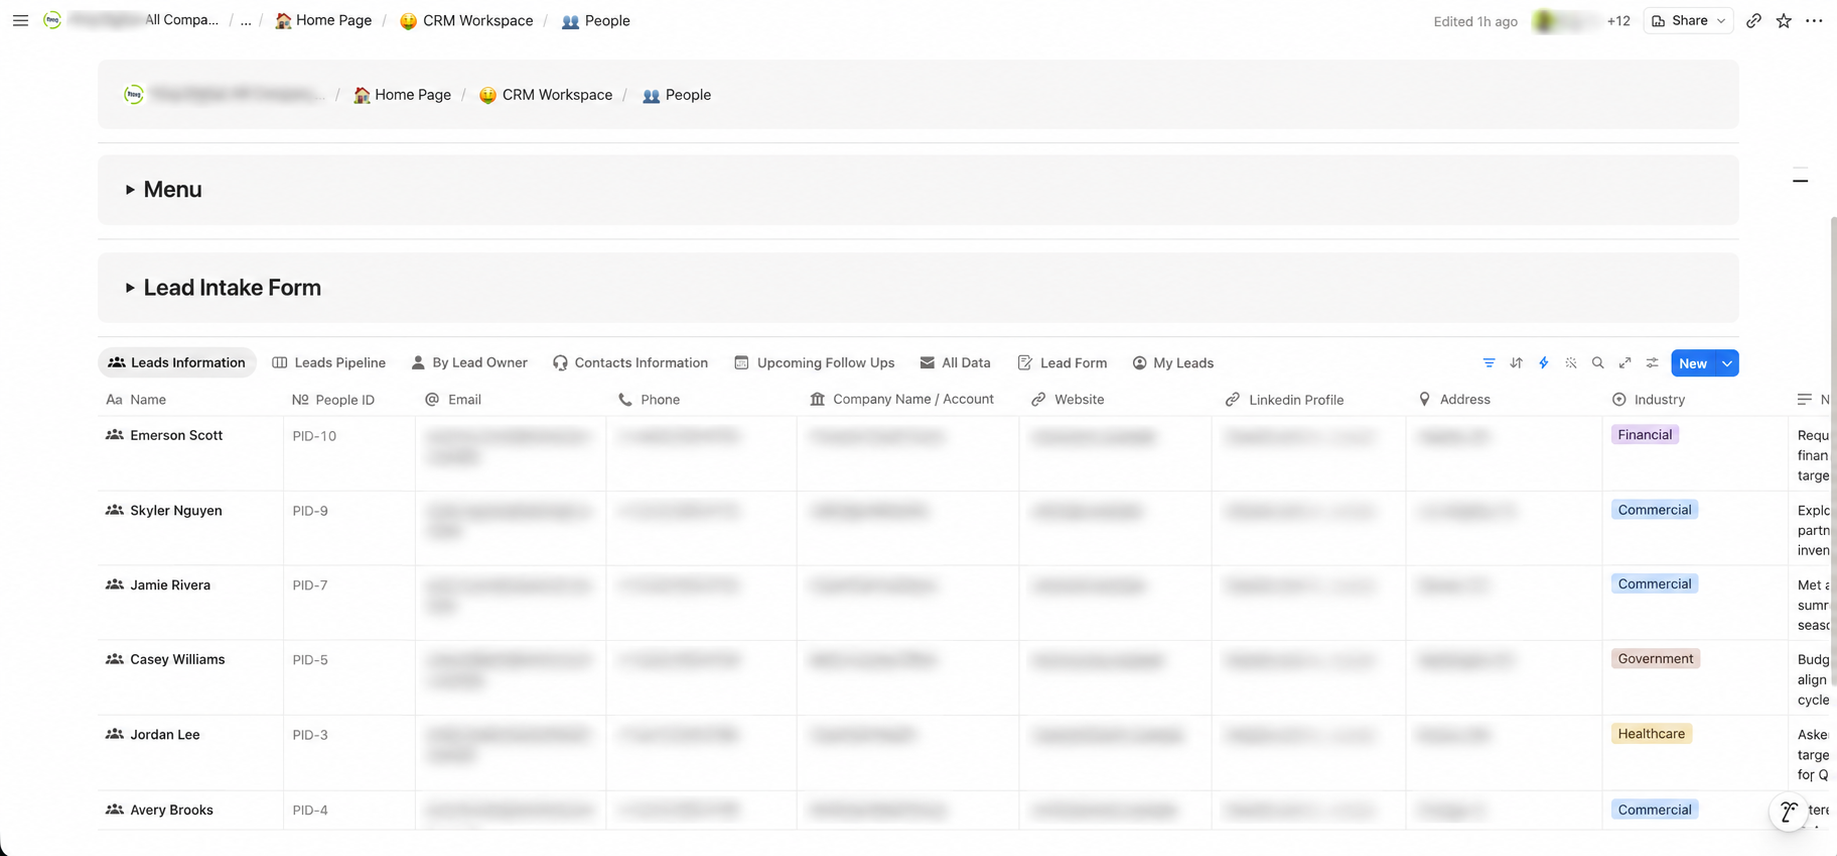The height and width of the screenshot is (856, 1837).
Task: Copy page link icon in top bar
Action: (1754, 20)
